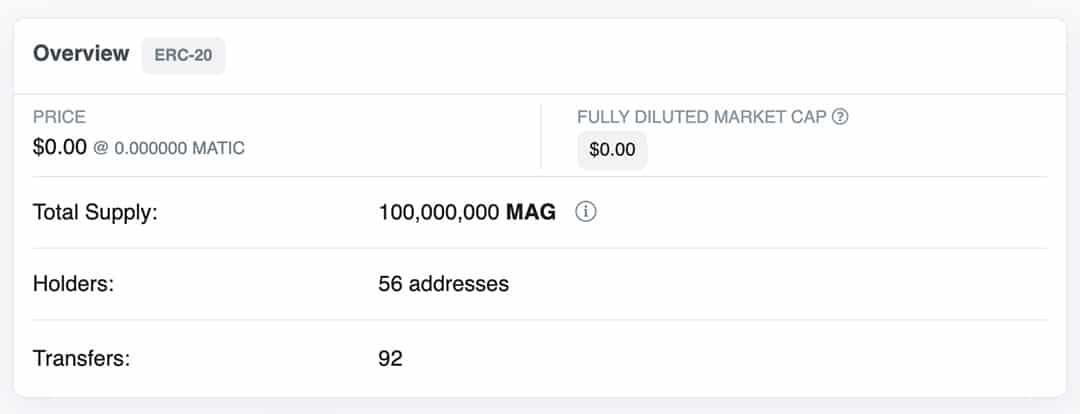The image size is (1080, 414).
Task: Click the Overview heading
Action: click(x=81, y=54)
